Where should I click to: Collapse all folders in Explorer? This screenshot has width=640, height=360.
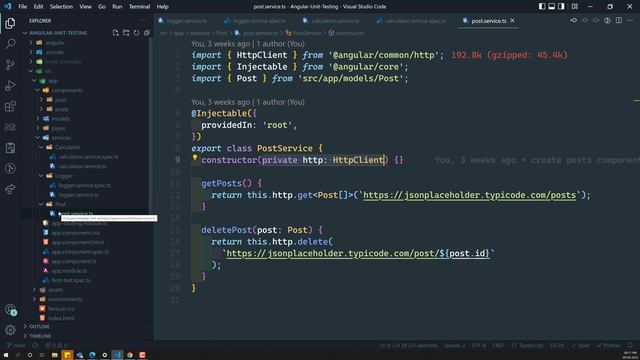pyautogui.click(x=147, y=33)
